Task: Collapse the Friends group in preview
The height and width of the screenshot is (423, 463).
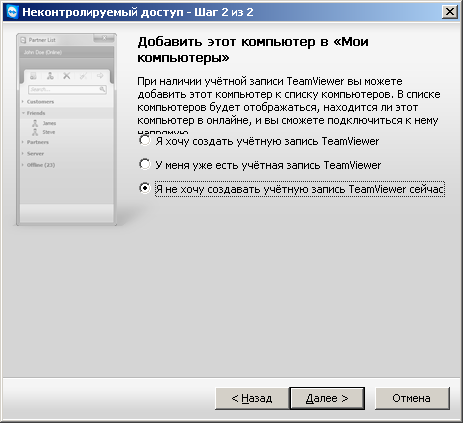Action: click(x=33, y=113)
